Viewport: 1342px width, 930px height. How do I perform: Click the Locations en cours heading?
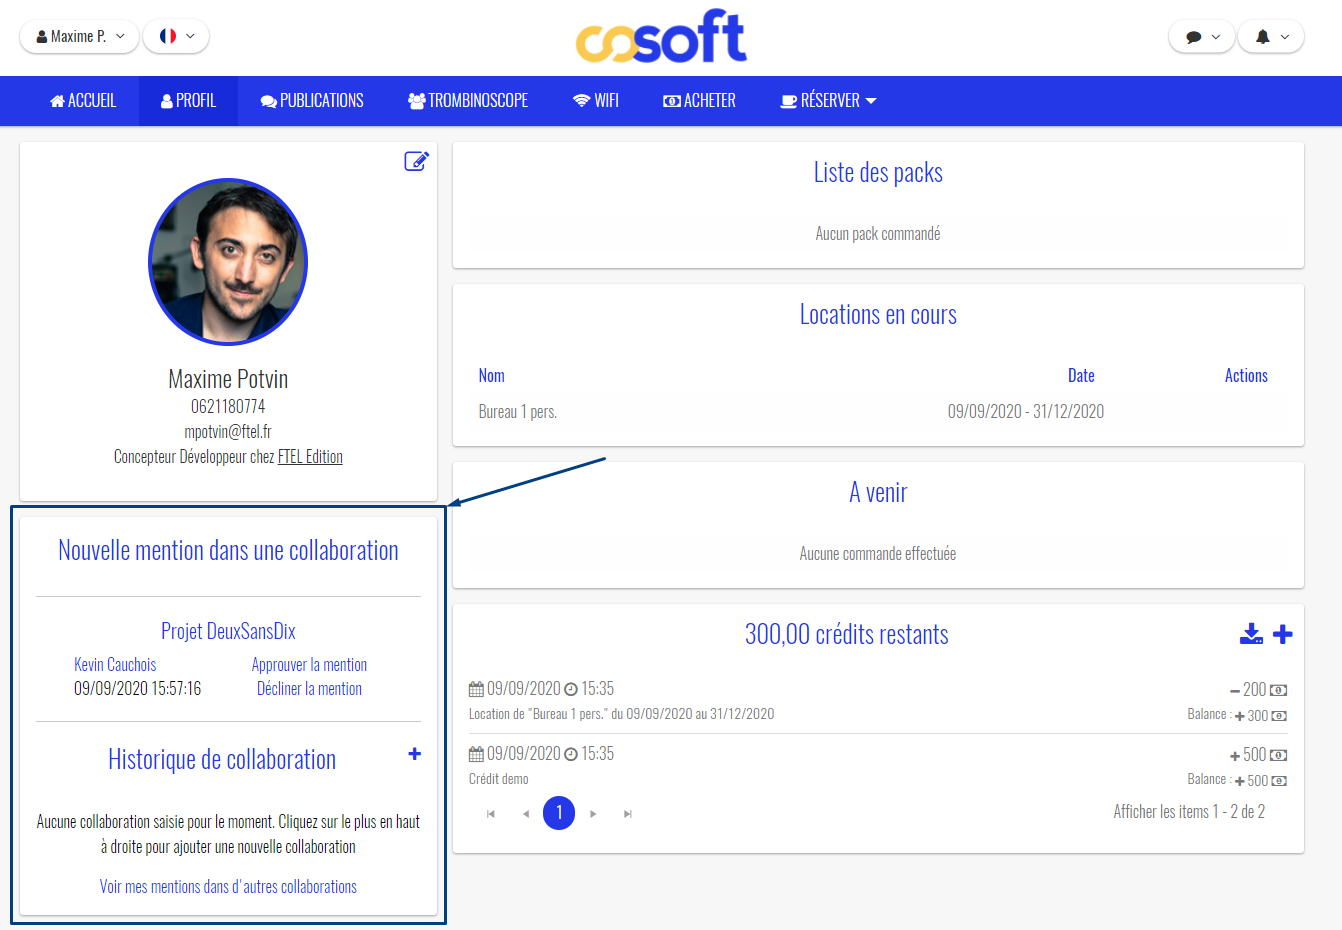(878, 314)
